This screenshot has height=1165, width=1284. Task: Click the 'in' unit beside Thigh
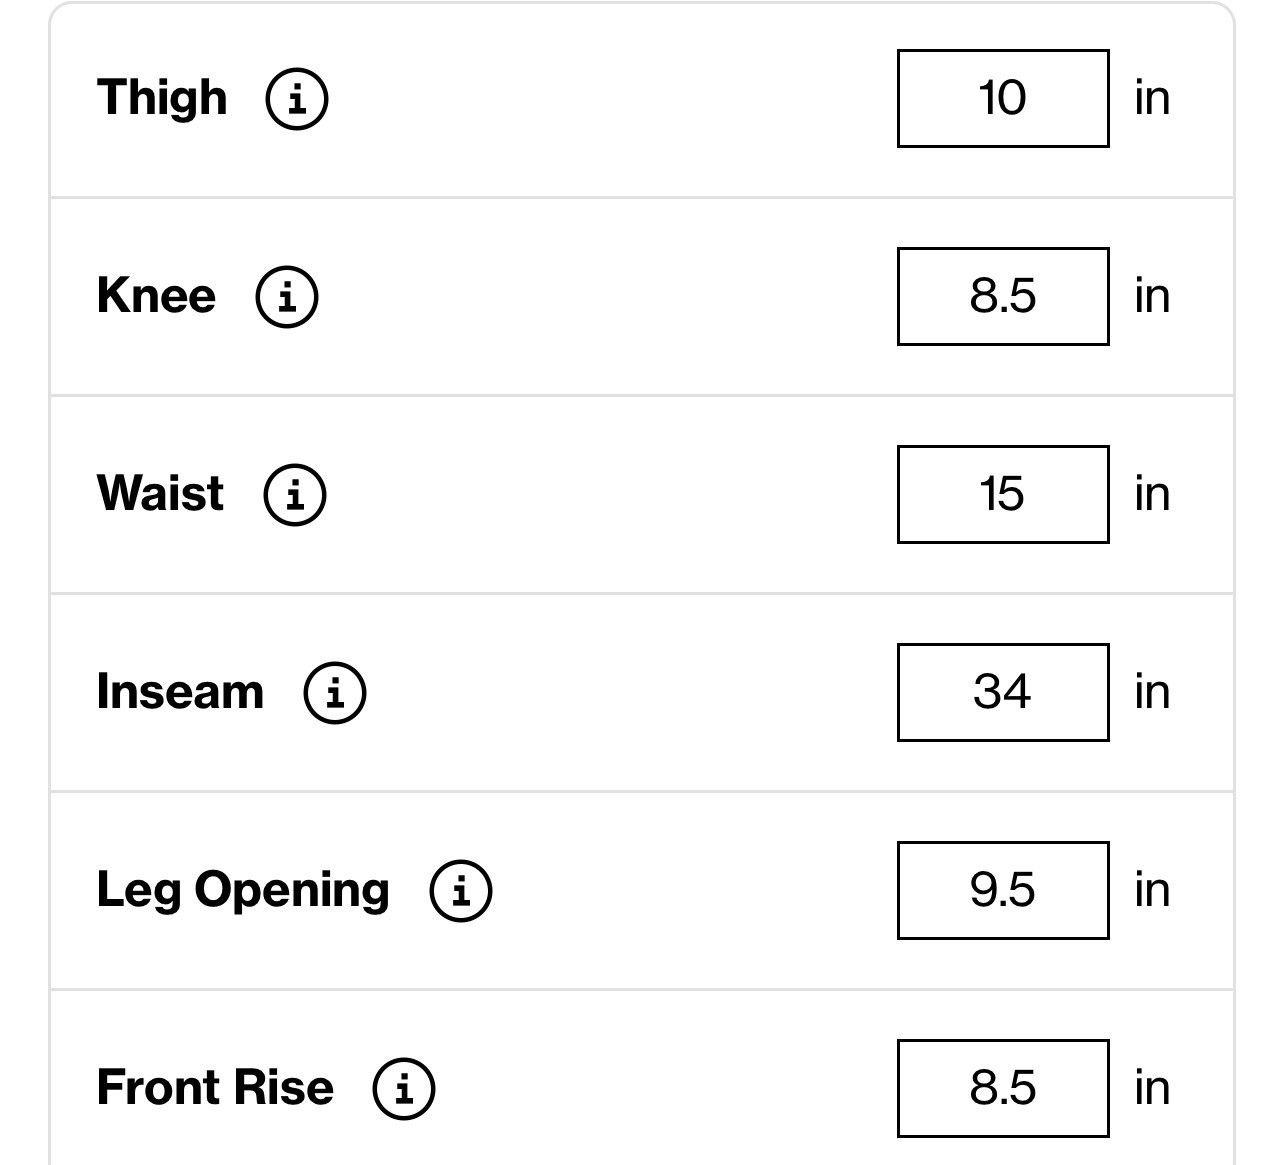click(x=1152, y=98)
